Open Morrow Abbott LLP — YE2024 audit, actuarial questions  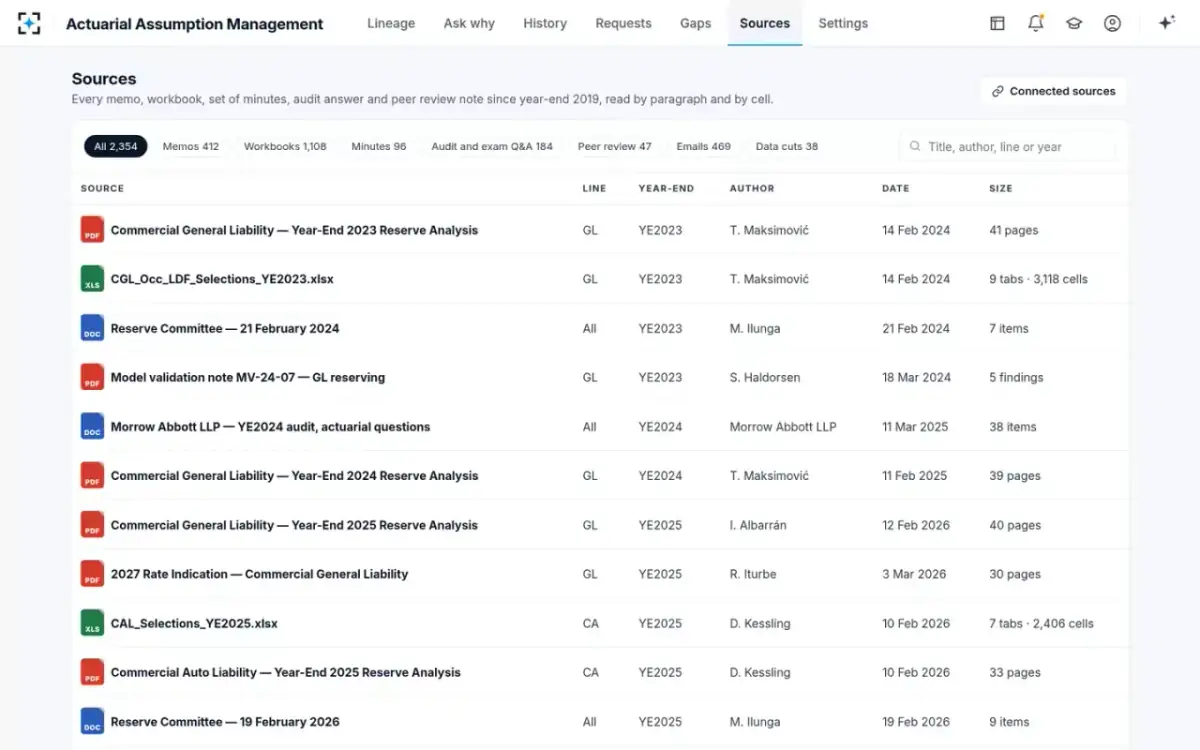click(270, 426)
